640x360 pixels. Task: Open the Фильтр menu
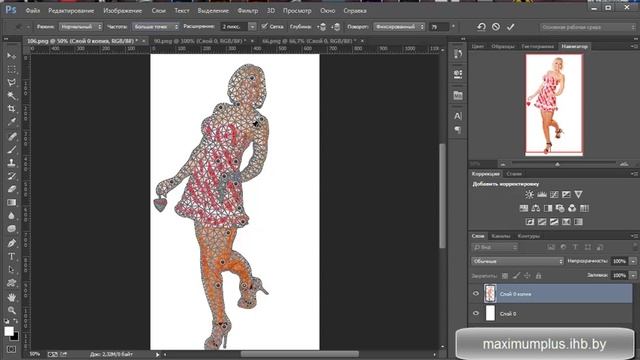(x=248, y=11)
